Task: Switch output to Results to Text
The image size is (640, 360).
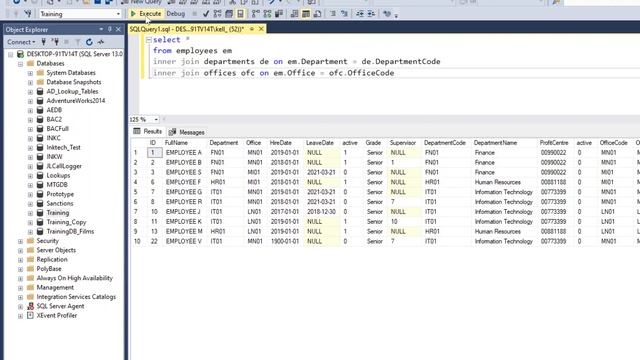Action: pyautogui.click(x=294, y=14)
